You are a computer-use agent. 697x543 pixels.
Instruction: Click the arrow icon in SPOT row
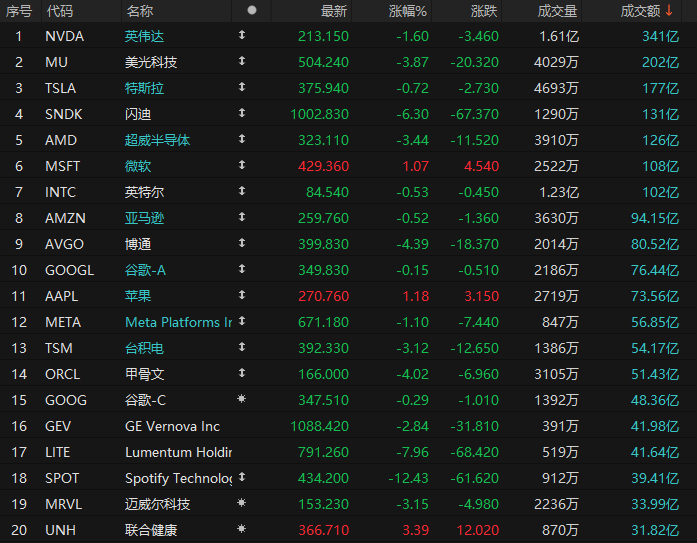click(242, 477)
